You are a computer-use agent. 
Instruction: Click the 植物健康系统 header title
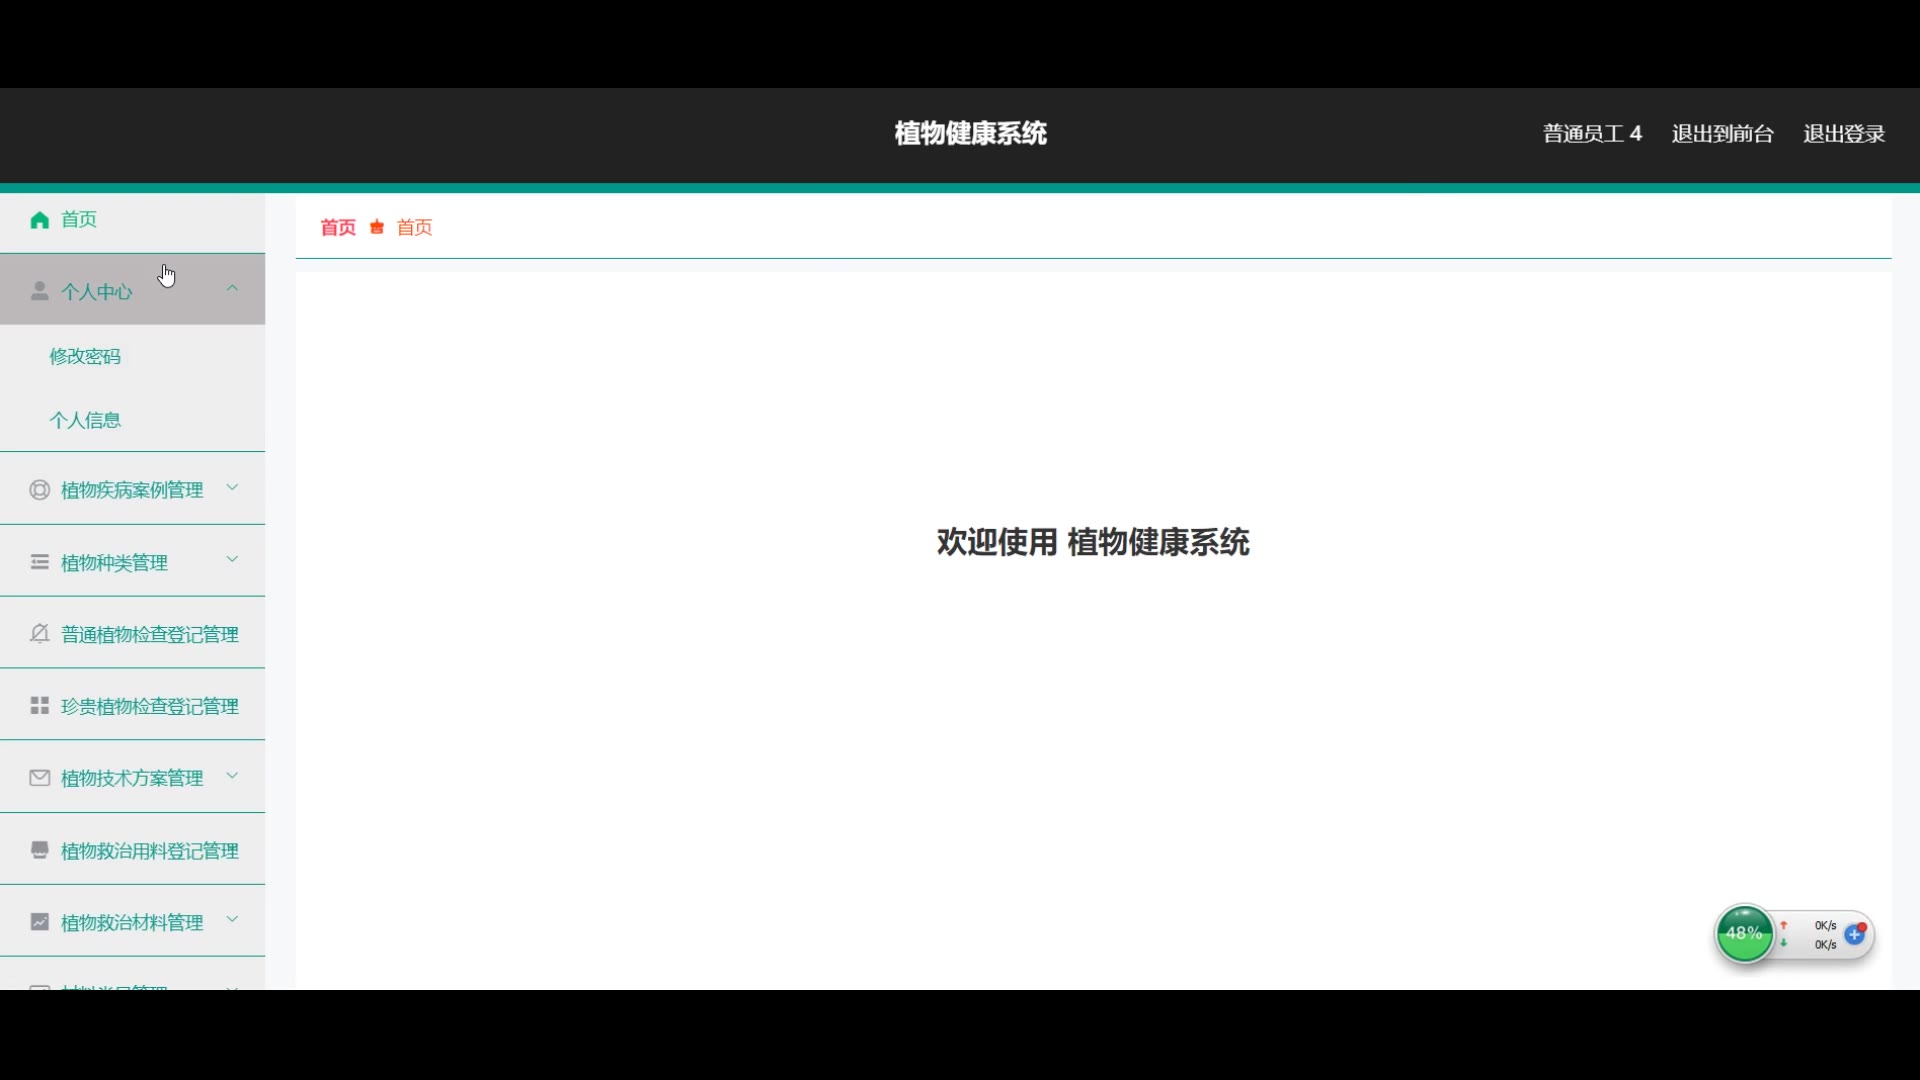point(970,133)
